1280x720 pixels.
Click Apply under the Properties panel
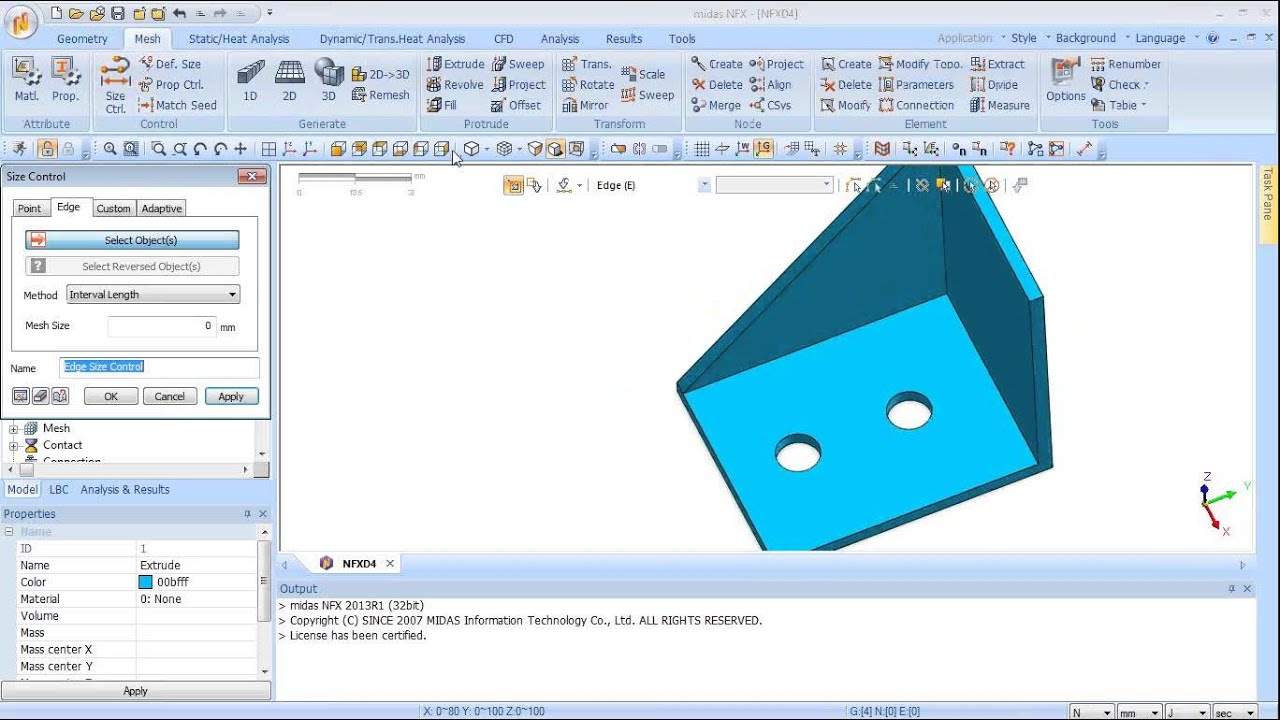click(135, 691)
